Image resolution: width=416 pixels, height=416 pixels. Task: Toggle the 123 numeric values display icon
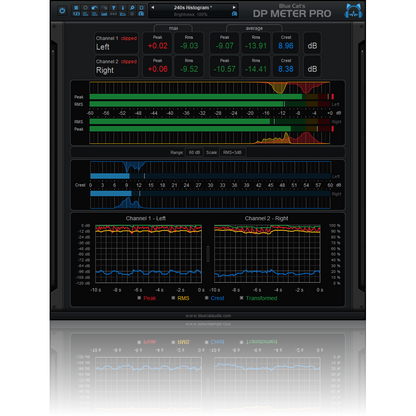pos(76,14)
